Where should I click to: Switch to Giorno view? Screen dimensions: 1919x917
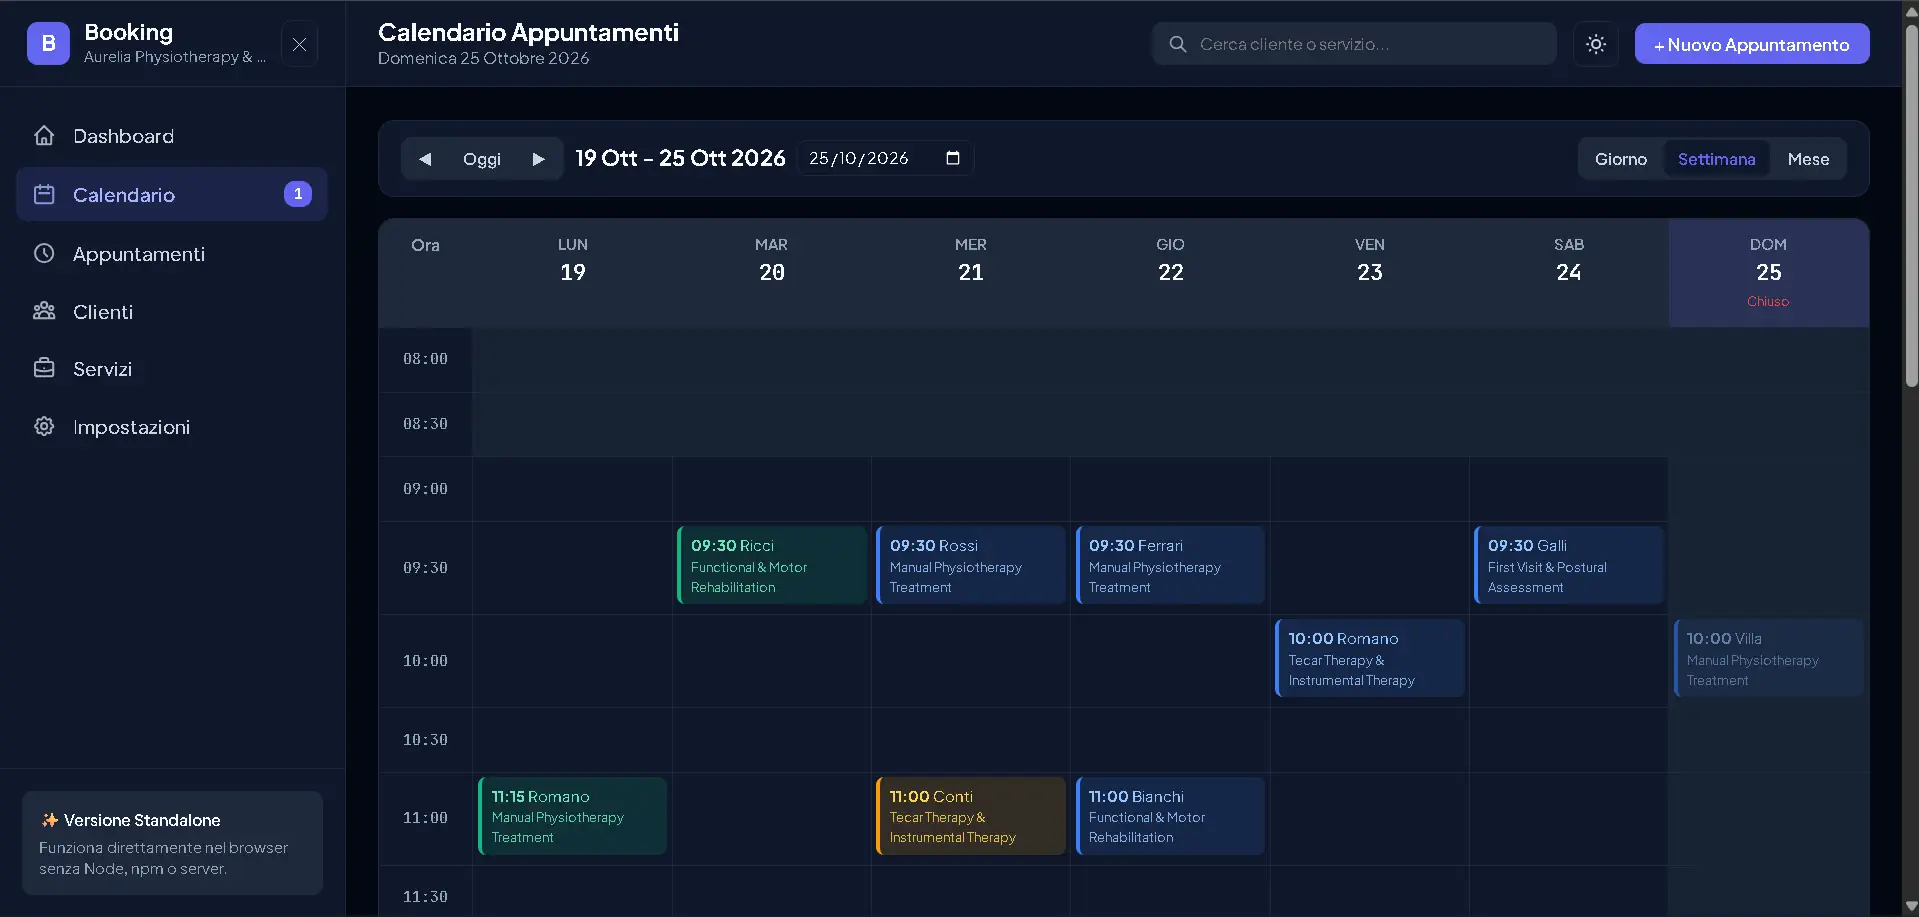(1620, 159)
